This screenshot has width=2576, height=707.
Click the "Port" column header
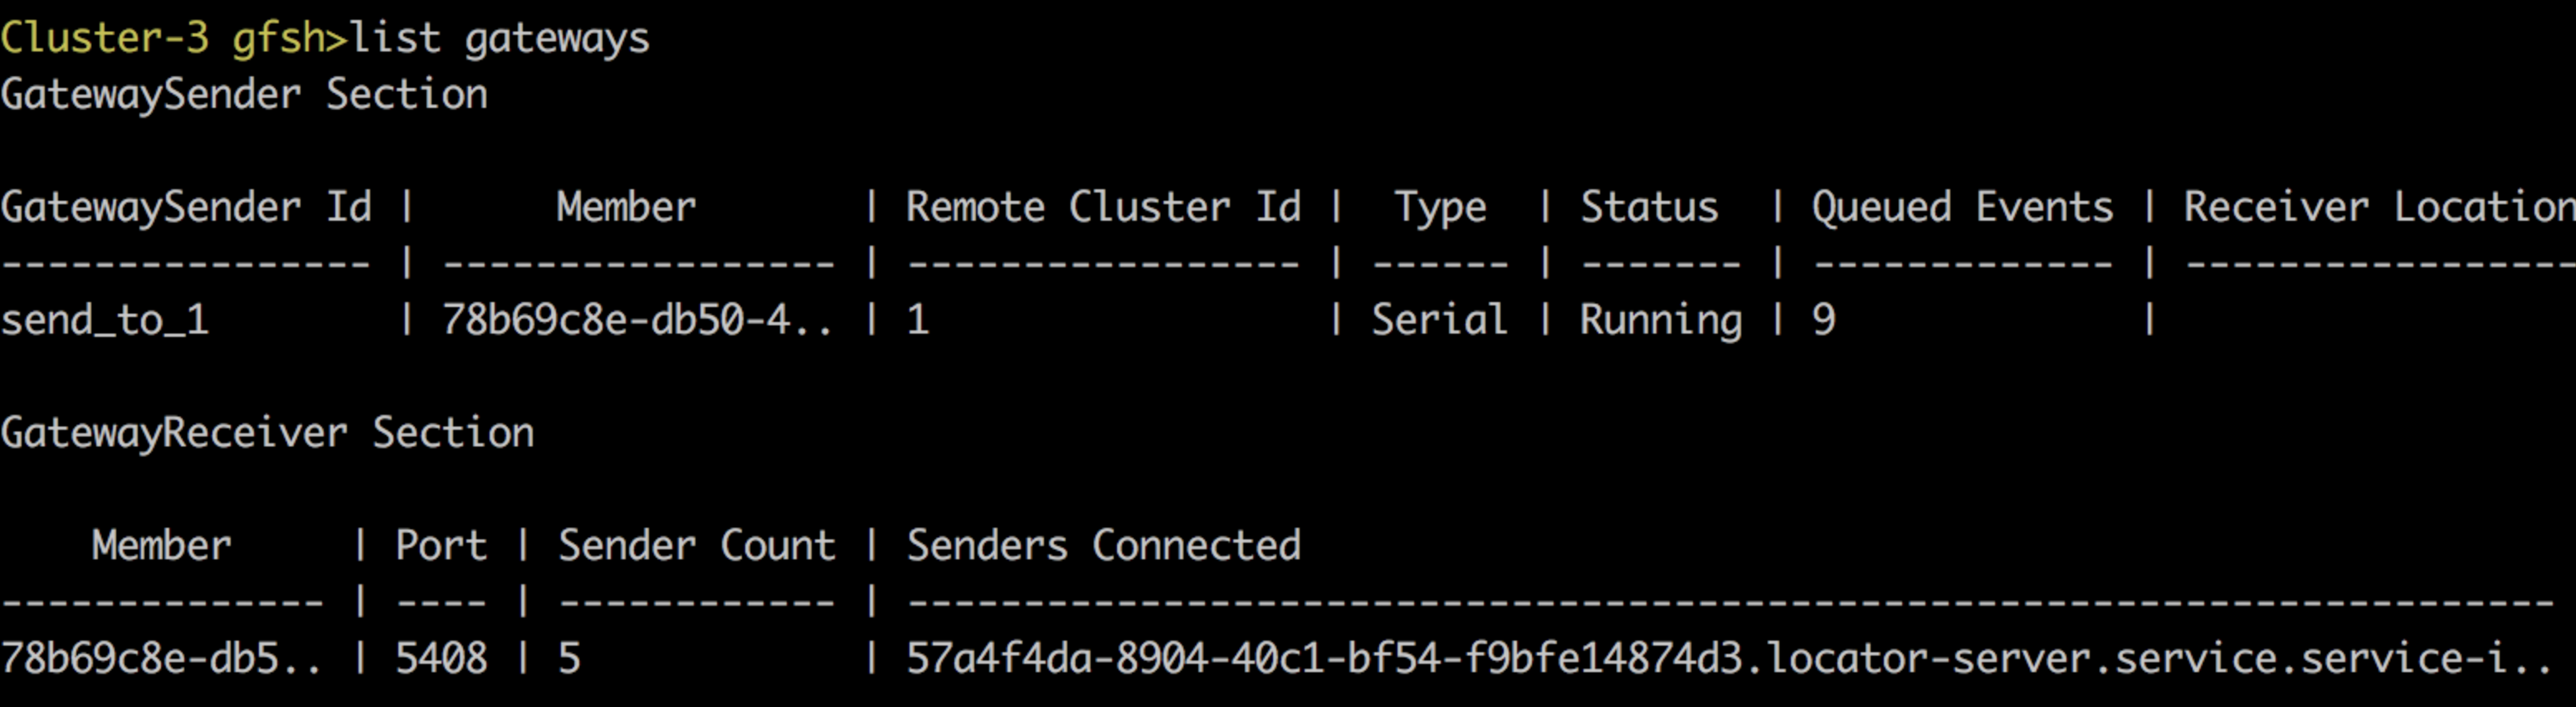click(x=441, y=546)
